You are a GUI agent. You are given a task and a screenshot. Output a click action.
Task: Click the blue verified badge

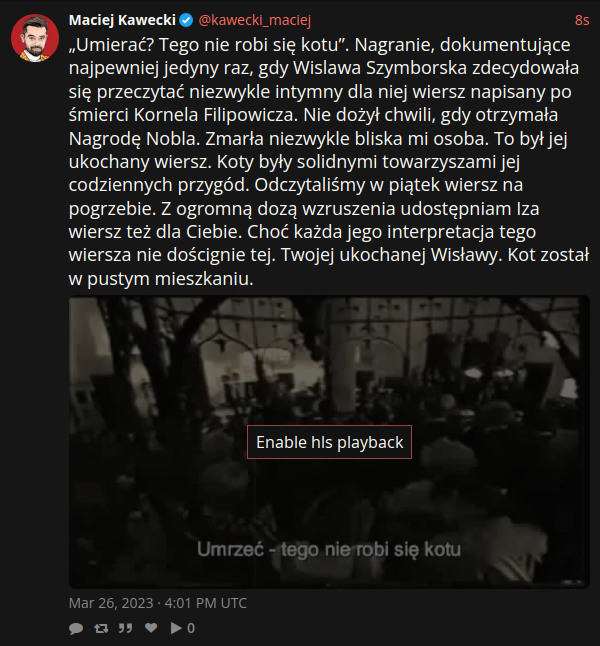pos(186,20)
